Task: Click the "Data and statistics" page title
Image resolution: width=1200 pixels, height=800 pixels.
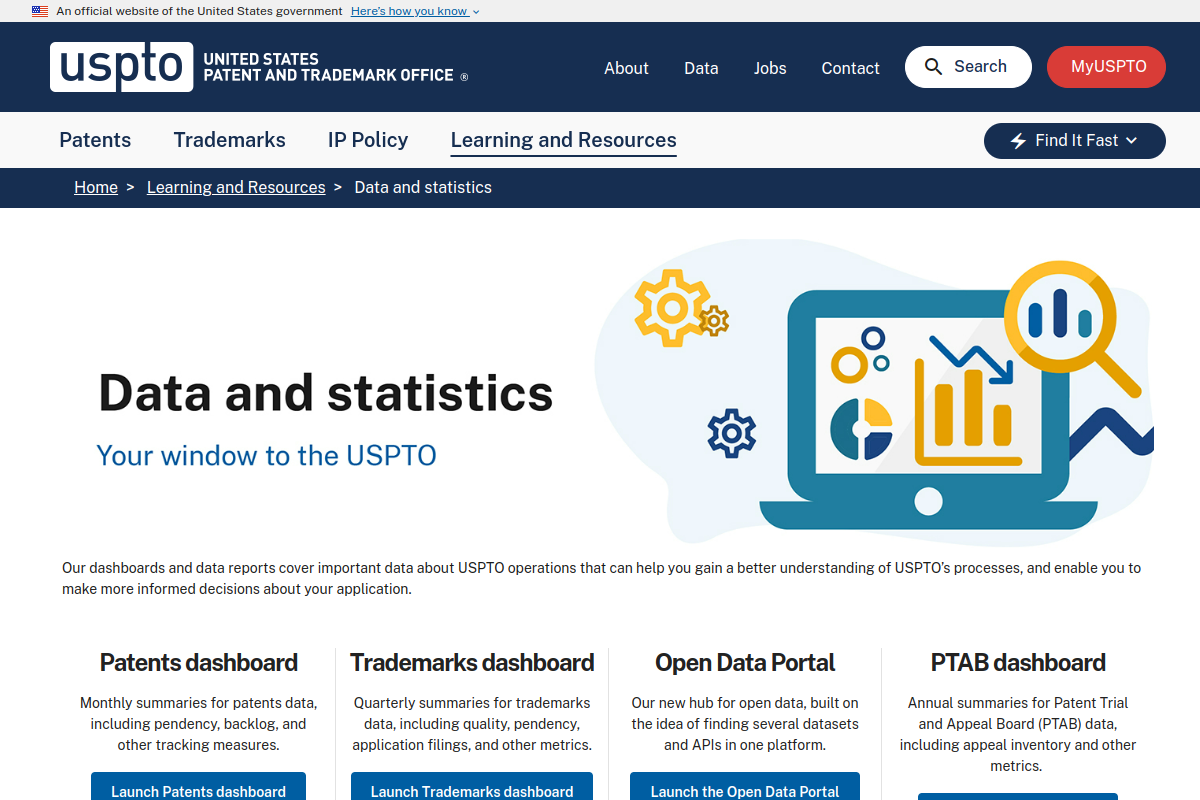Action: click(x=326, y=392)
